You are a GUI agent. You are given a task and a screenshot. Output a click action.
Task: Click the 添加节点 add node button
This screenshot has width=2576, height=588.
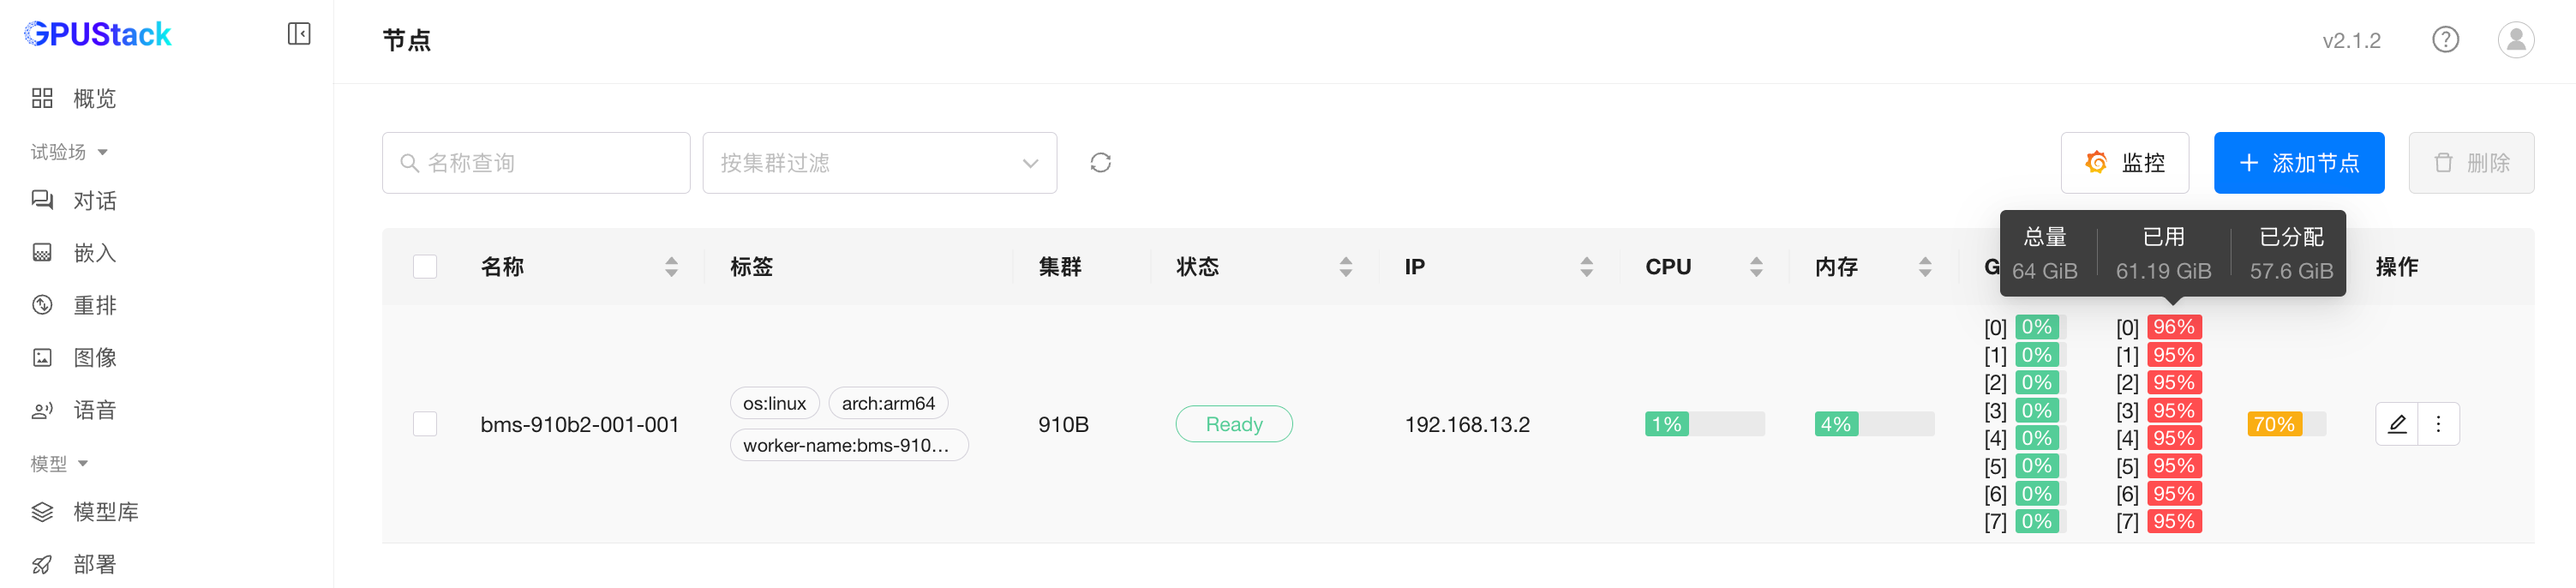[2298, 163]
